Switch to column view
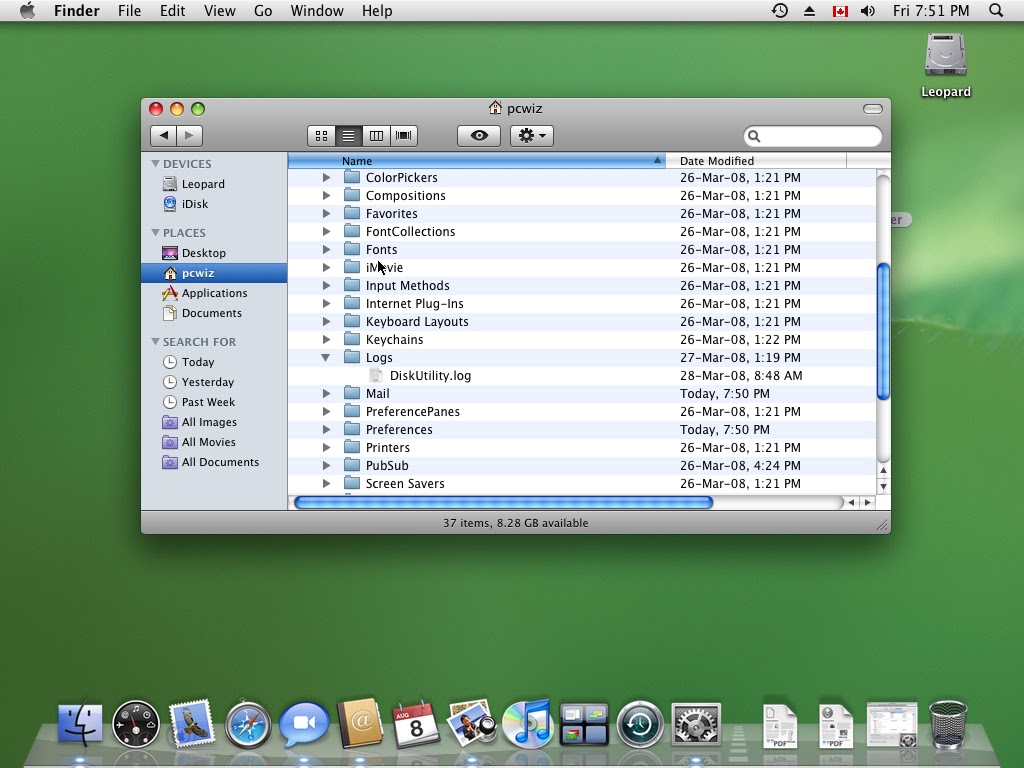 coord(376,136)
